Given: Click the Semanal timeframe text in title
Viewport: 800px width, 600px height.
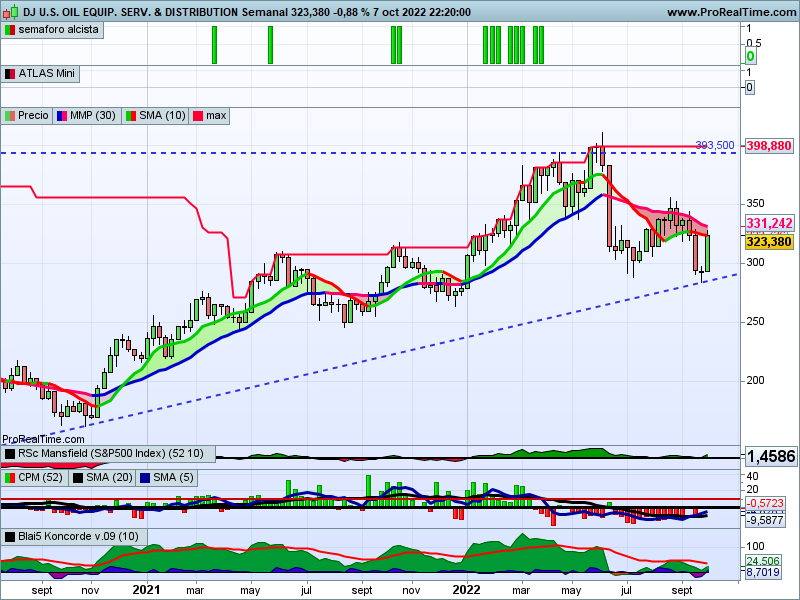Looking at the screenshot, I should [x=265, y=12].
